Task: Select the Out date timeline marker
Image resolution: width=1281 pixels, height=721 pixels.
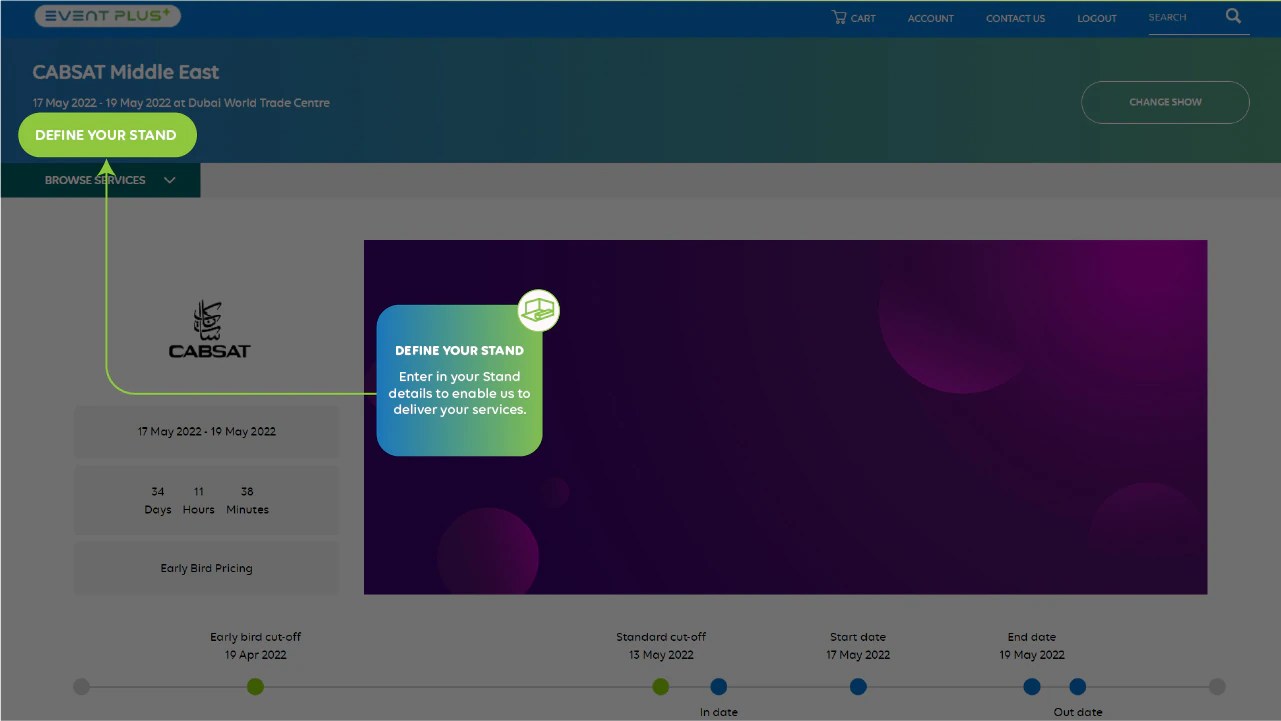Action: tap(1077, 686)
